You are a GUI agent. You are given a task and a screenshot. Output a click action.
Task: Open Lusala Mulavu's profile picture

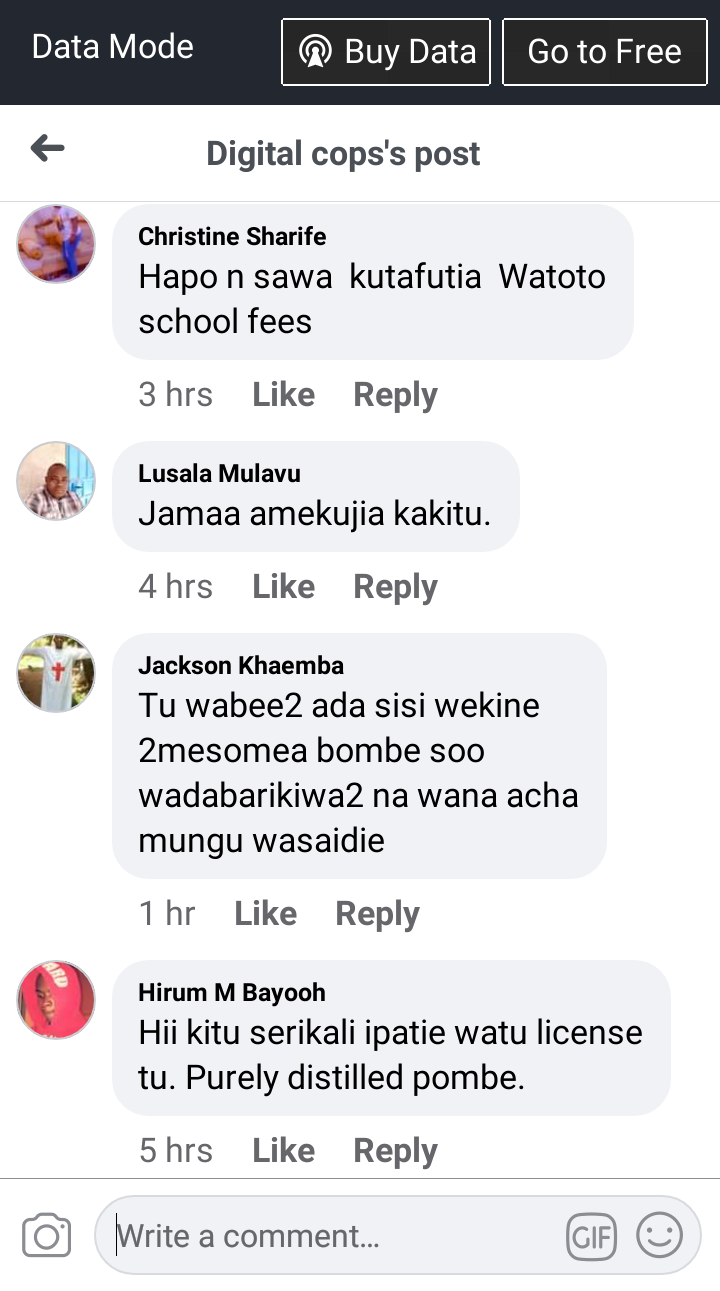(x=56, y=481)
